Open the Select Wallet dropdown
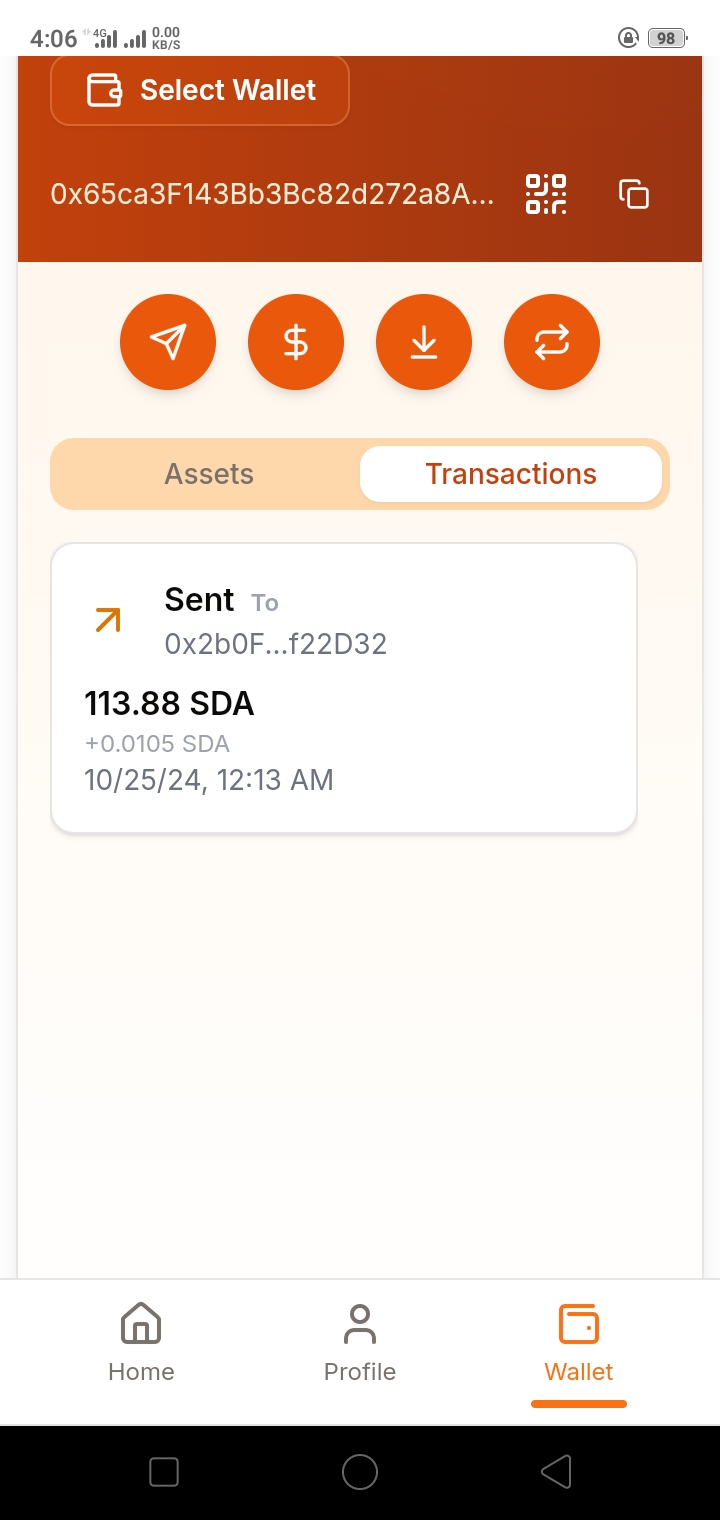Image resolution: width=720 pixels, height=1520 pixels. pyautogui.click(x=200, y=90)
